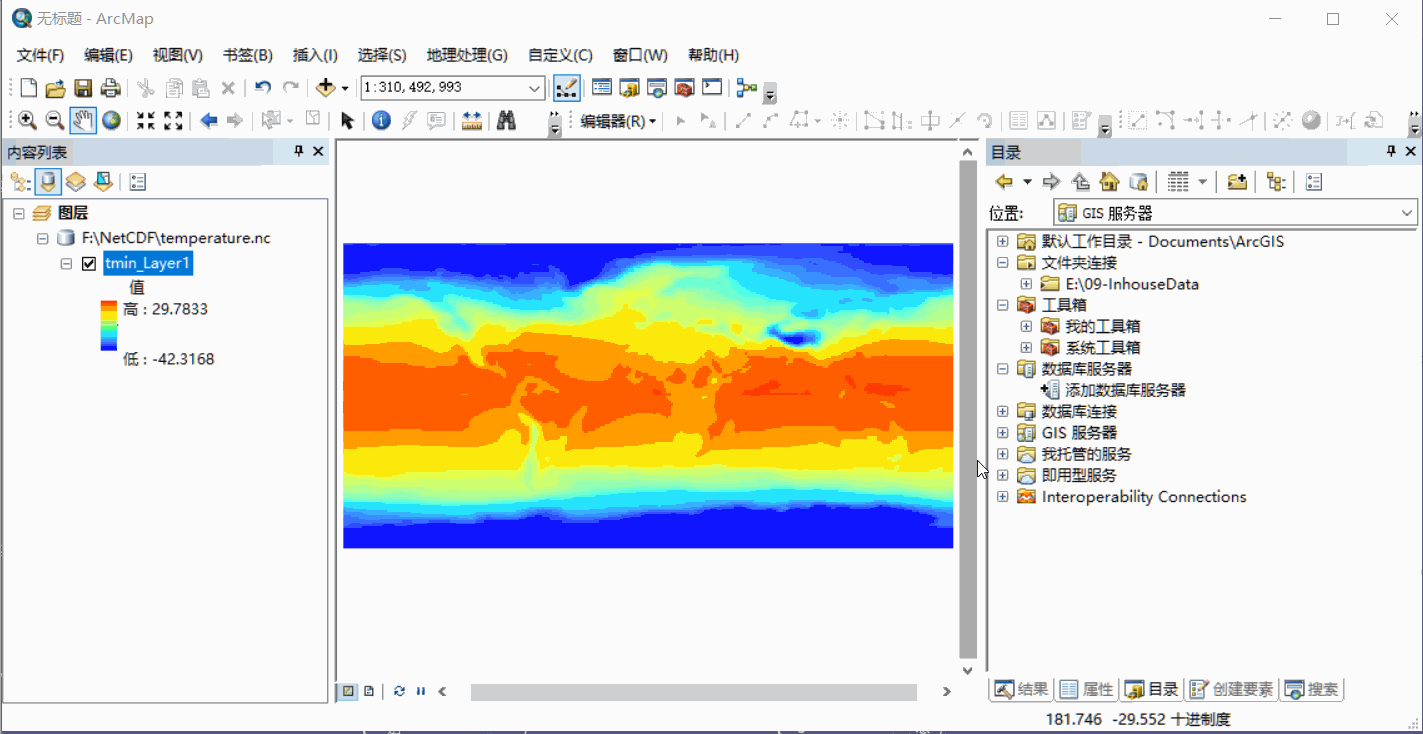Screen dimensions: 1423x734
Task: Open 书签(B) bookmarks menu
Action: [247, 55]
